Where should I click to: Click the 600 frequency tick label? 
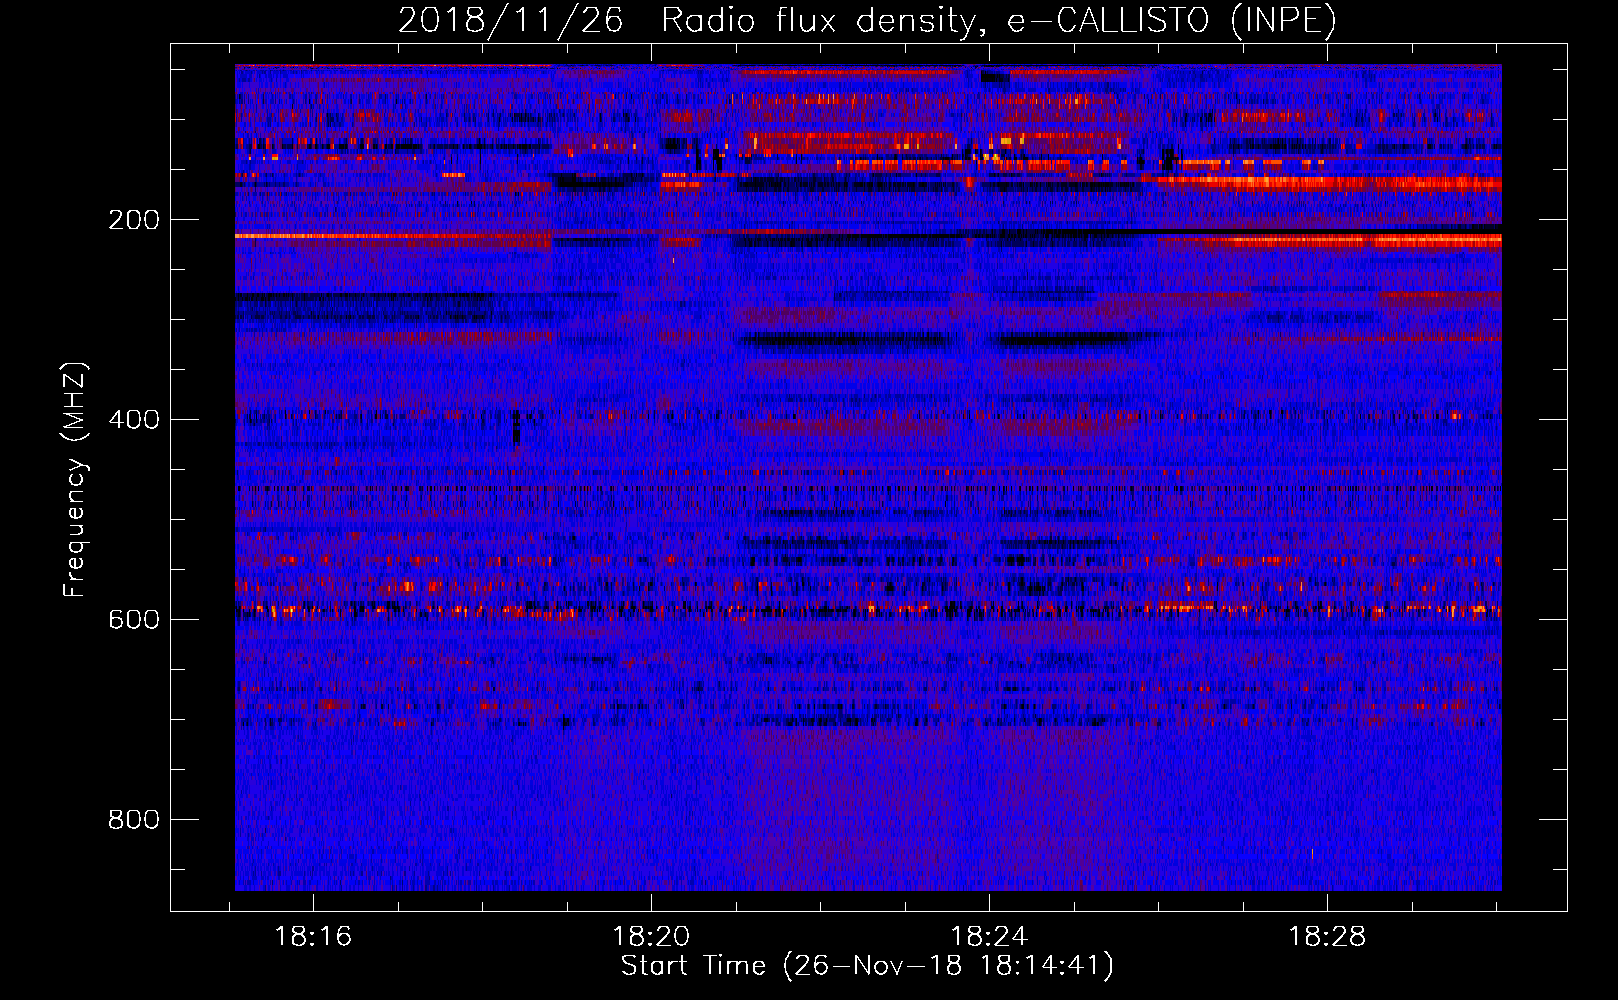(133, 620)
